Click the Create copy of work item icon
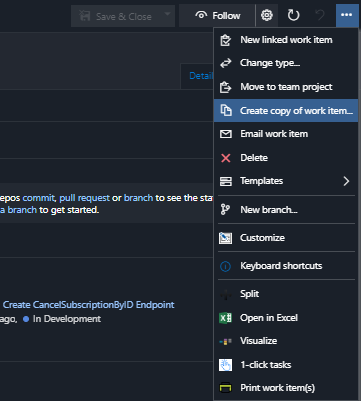361x401 pixels. coord(226,110)
